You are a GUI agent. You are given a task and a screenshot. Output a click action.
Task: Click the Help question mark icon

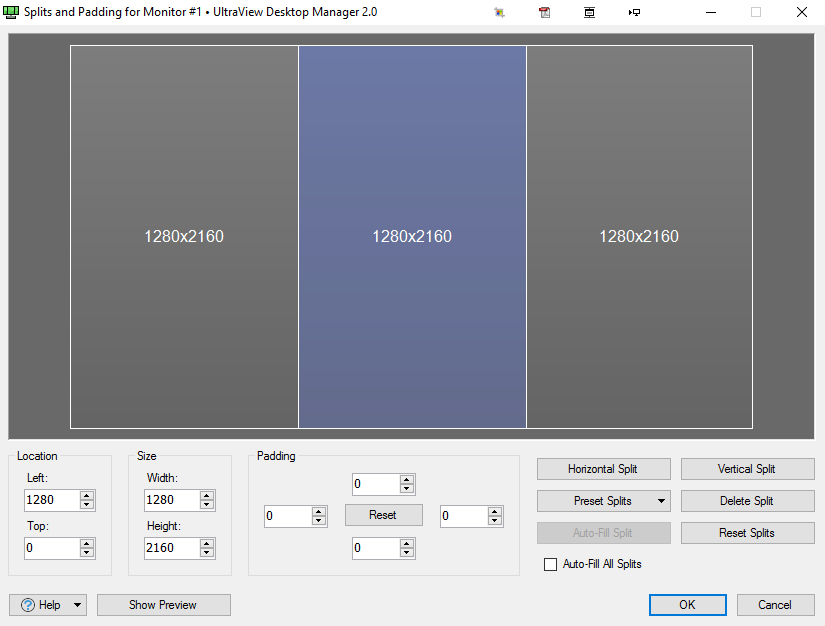(x=28, y=605)
